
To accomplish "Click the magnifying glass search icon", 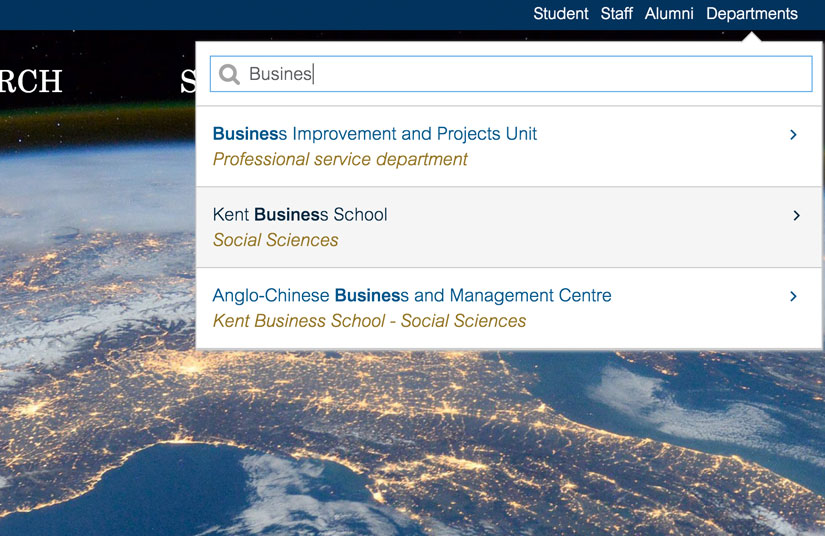I will [229, 74].
